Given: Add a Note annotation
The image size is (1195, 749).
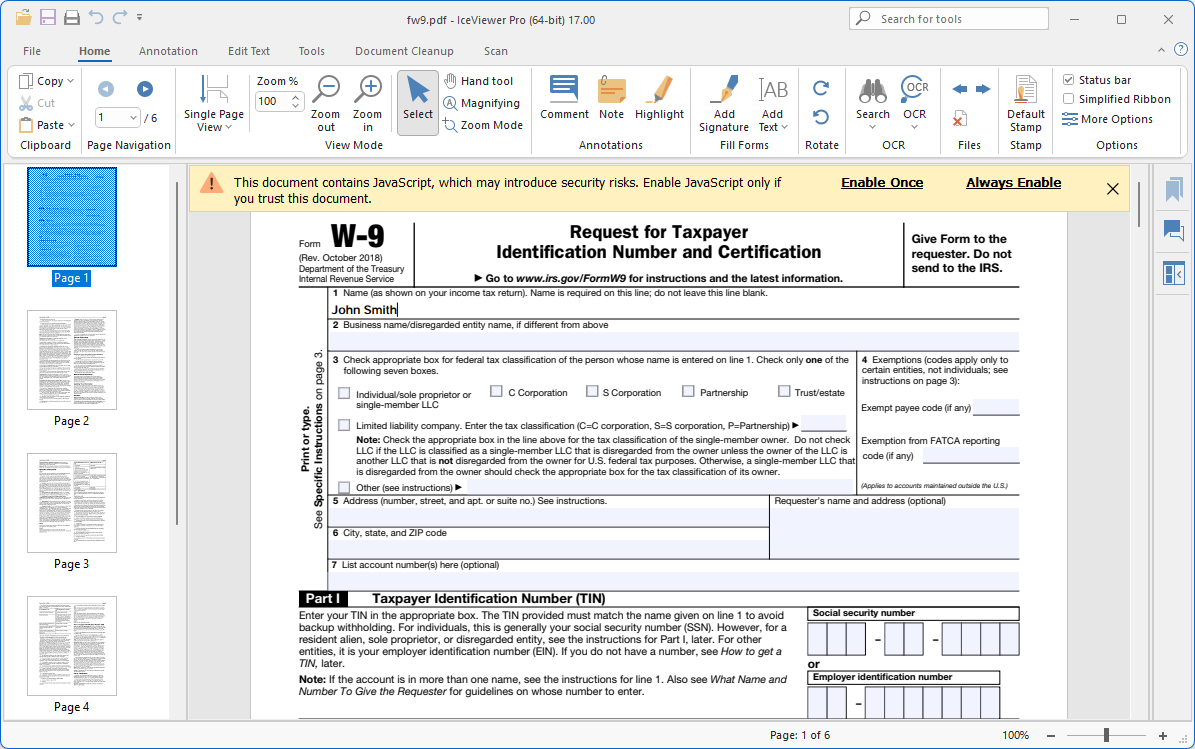Looking at the screenshot, I should click(611, 90).
